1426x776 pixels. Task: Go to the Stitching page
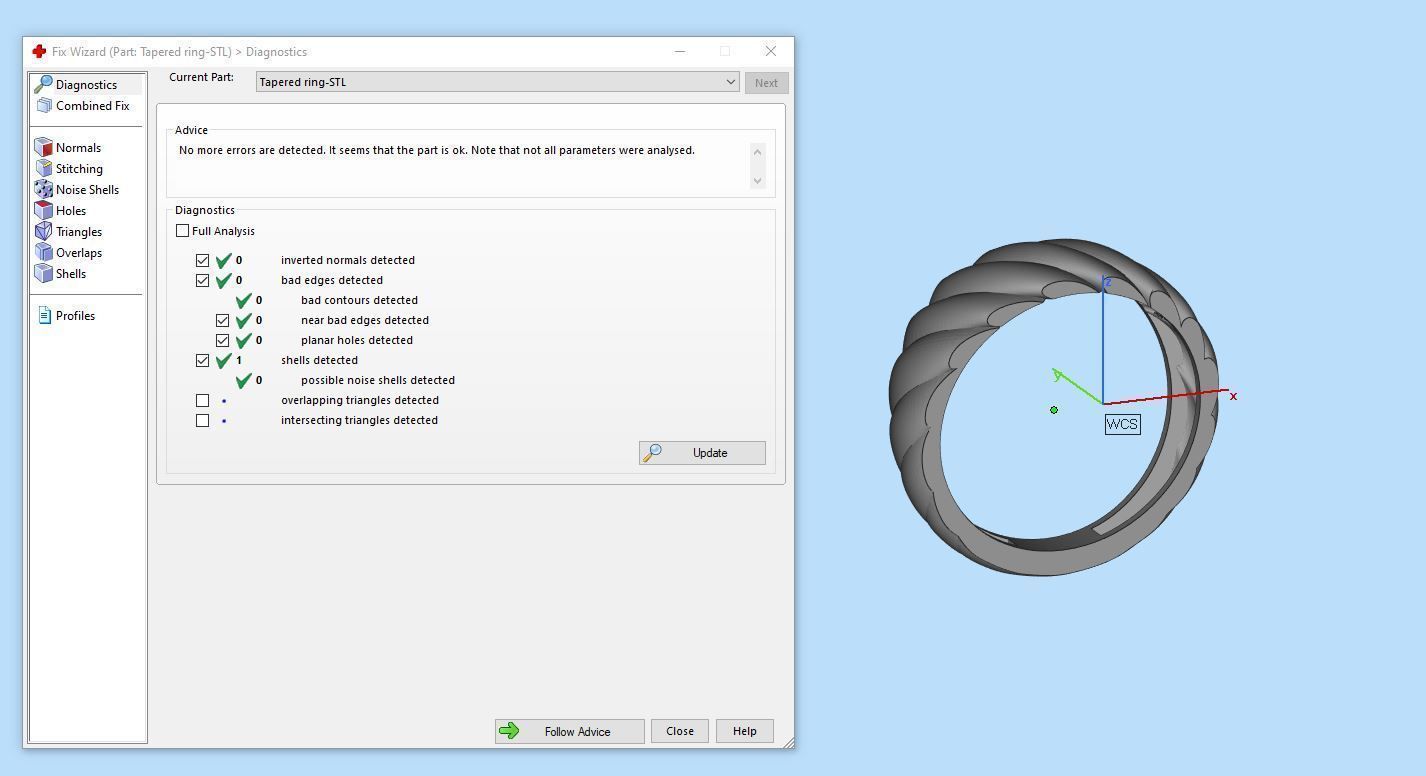tap(79, 169)
